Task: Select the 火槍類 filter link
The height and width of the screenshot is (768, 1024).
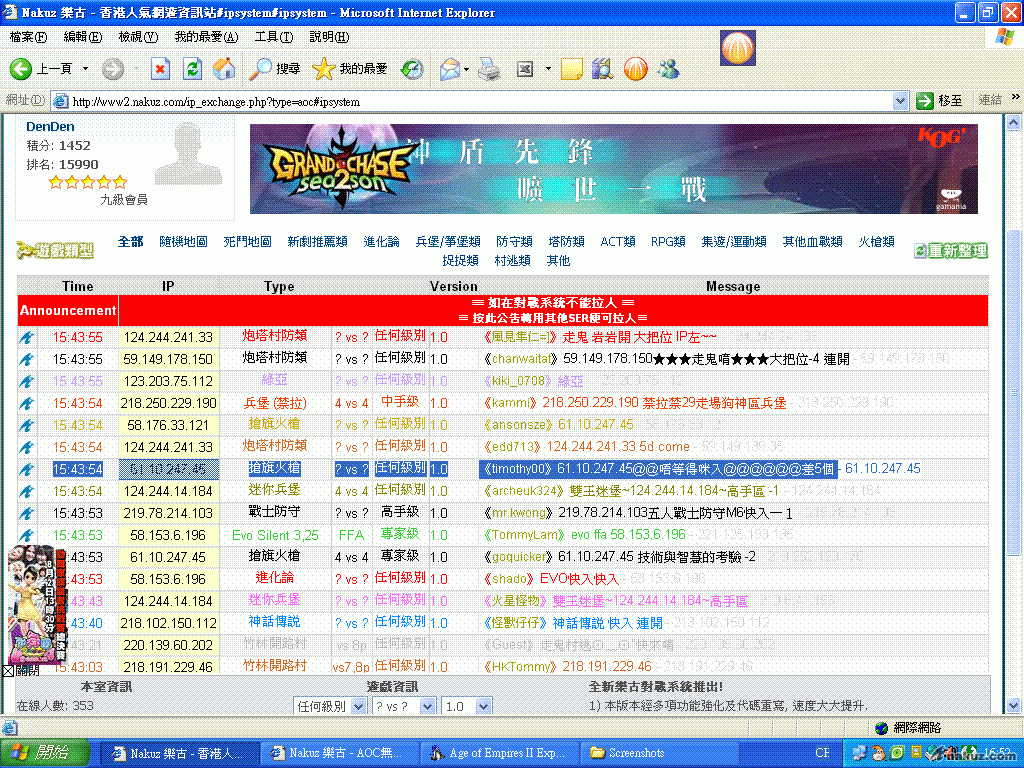Action: [x=876, y=242]
